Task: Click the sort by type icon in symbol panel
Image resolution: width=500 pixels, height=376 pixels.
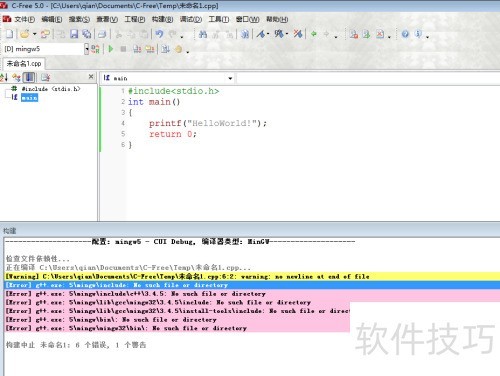Action: point(16,77)
